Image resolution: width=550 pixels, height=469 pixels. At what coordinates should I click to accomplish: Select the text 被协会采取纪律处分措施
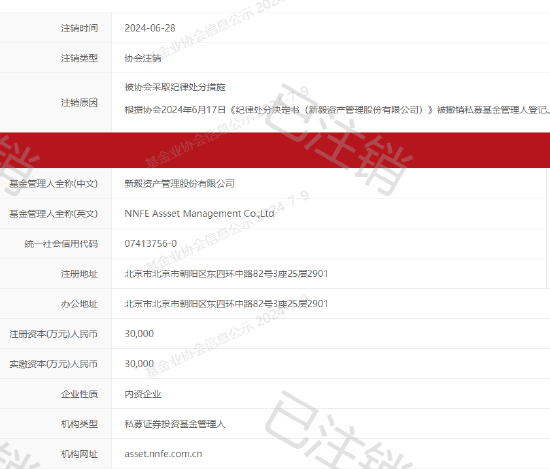pyautogui.click(x=175, y=87)
